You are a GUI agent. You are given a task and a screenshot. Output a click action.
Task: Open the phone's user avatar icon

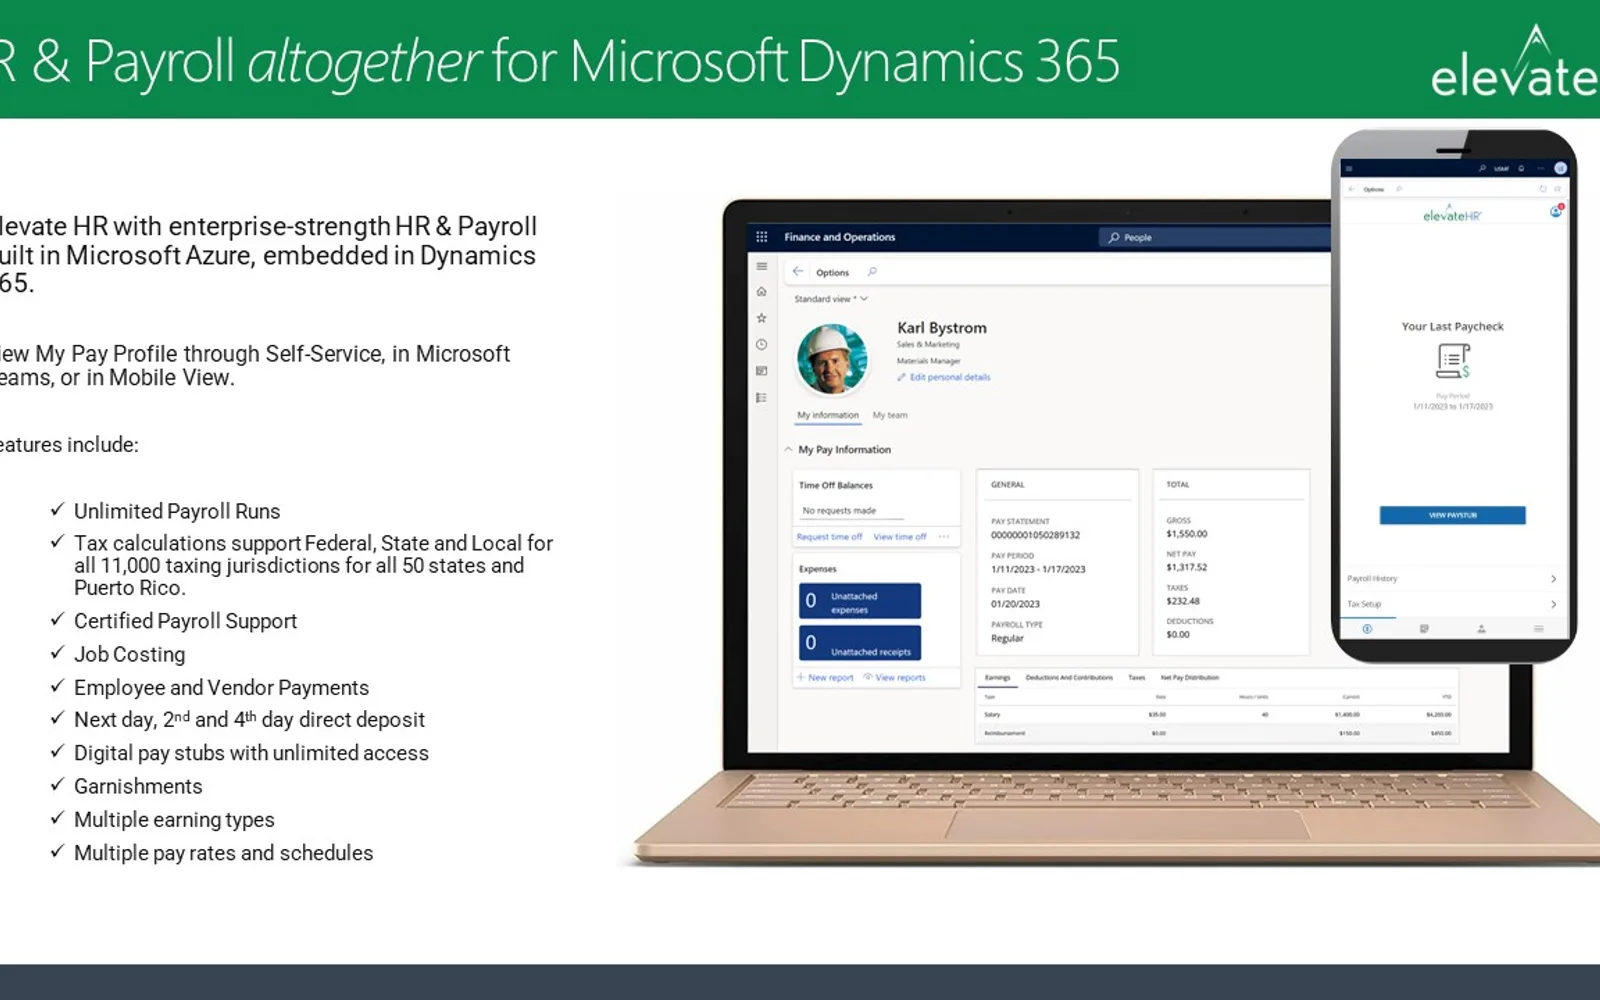[x=1560, y=168]
